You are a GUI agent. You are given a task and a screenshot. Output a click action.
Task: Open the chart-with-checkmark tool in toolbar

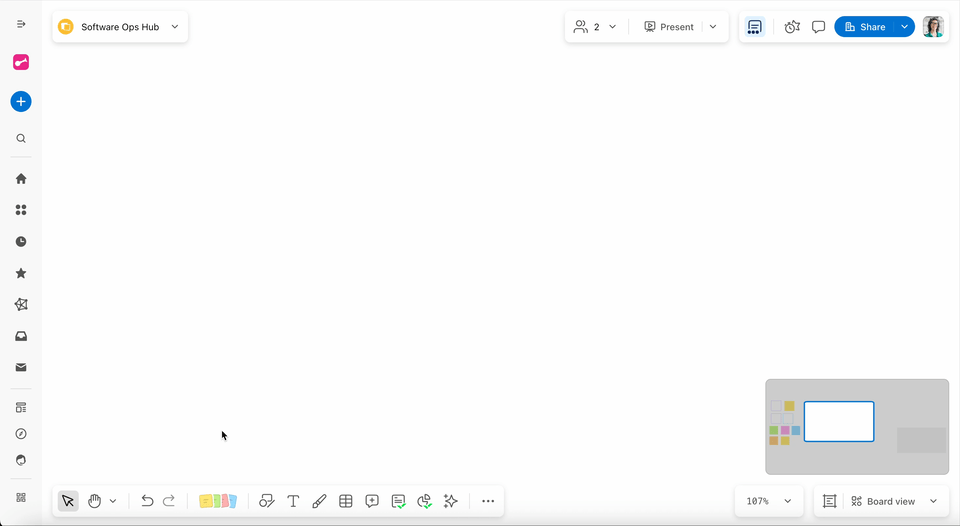(425, 502)
